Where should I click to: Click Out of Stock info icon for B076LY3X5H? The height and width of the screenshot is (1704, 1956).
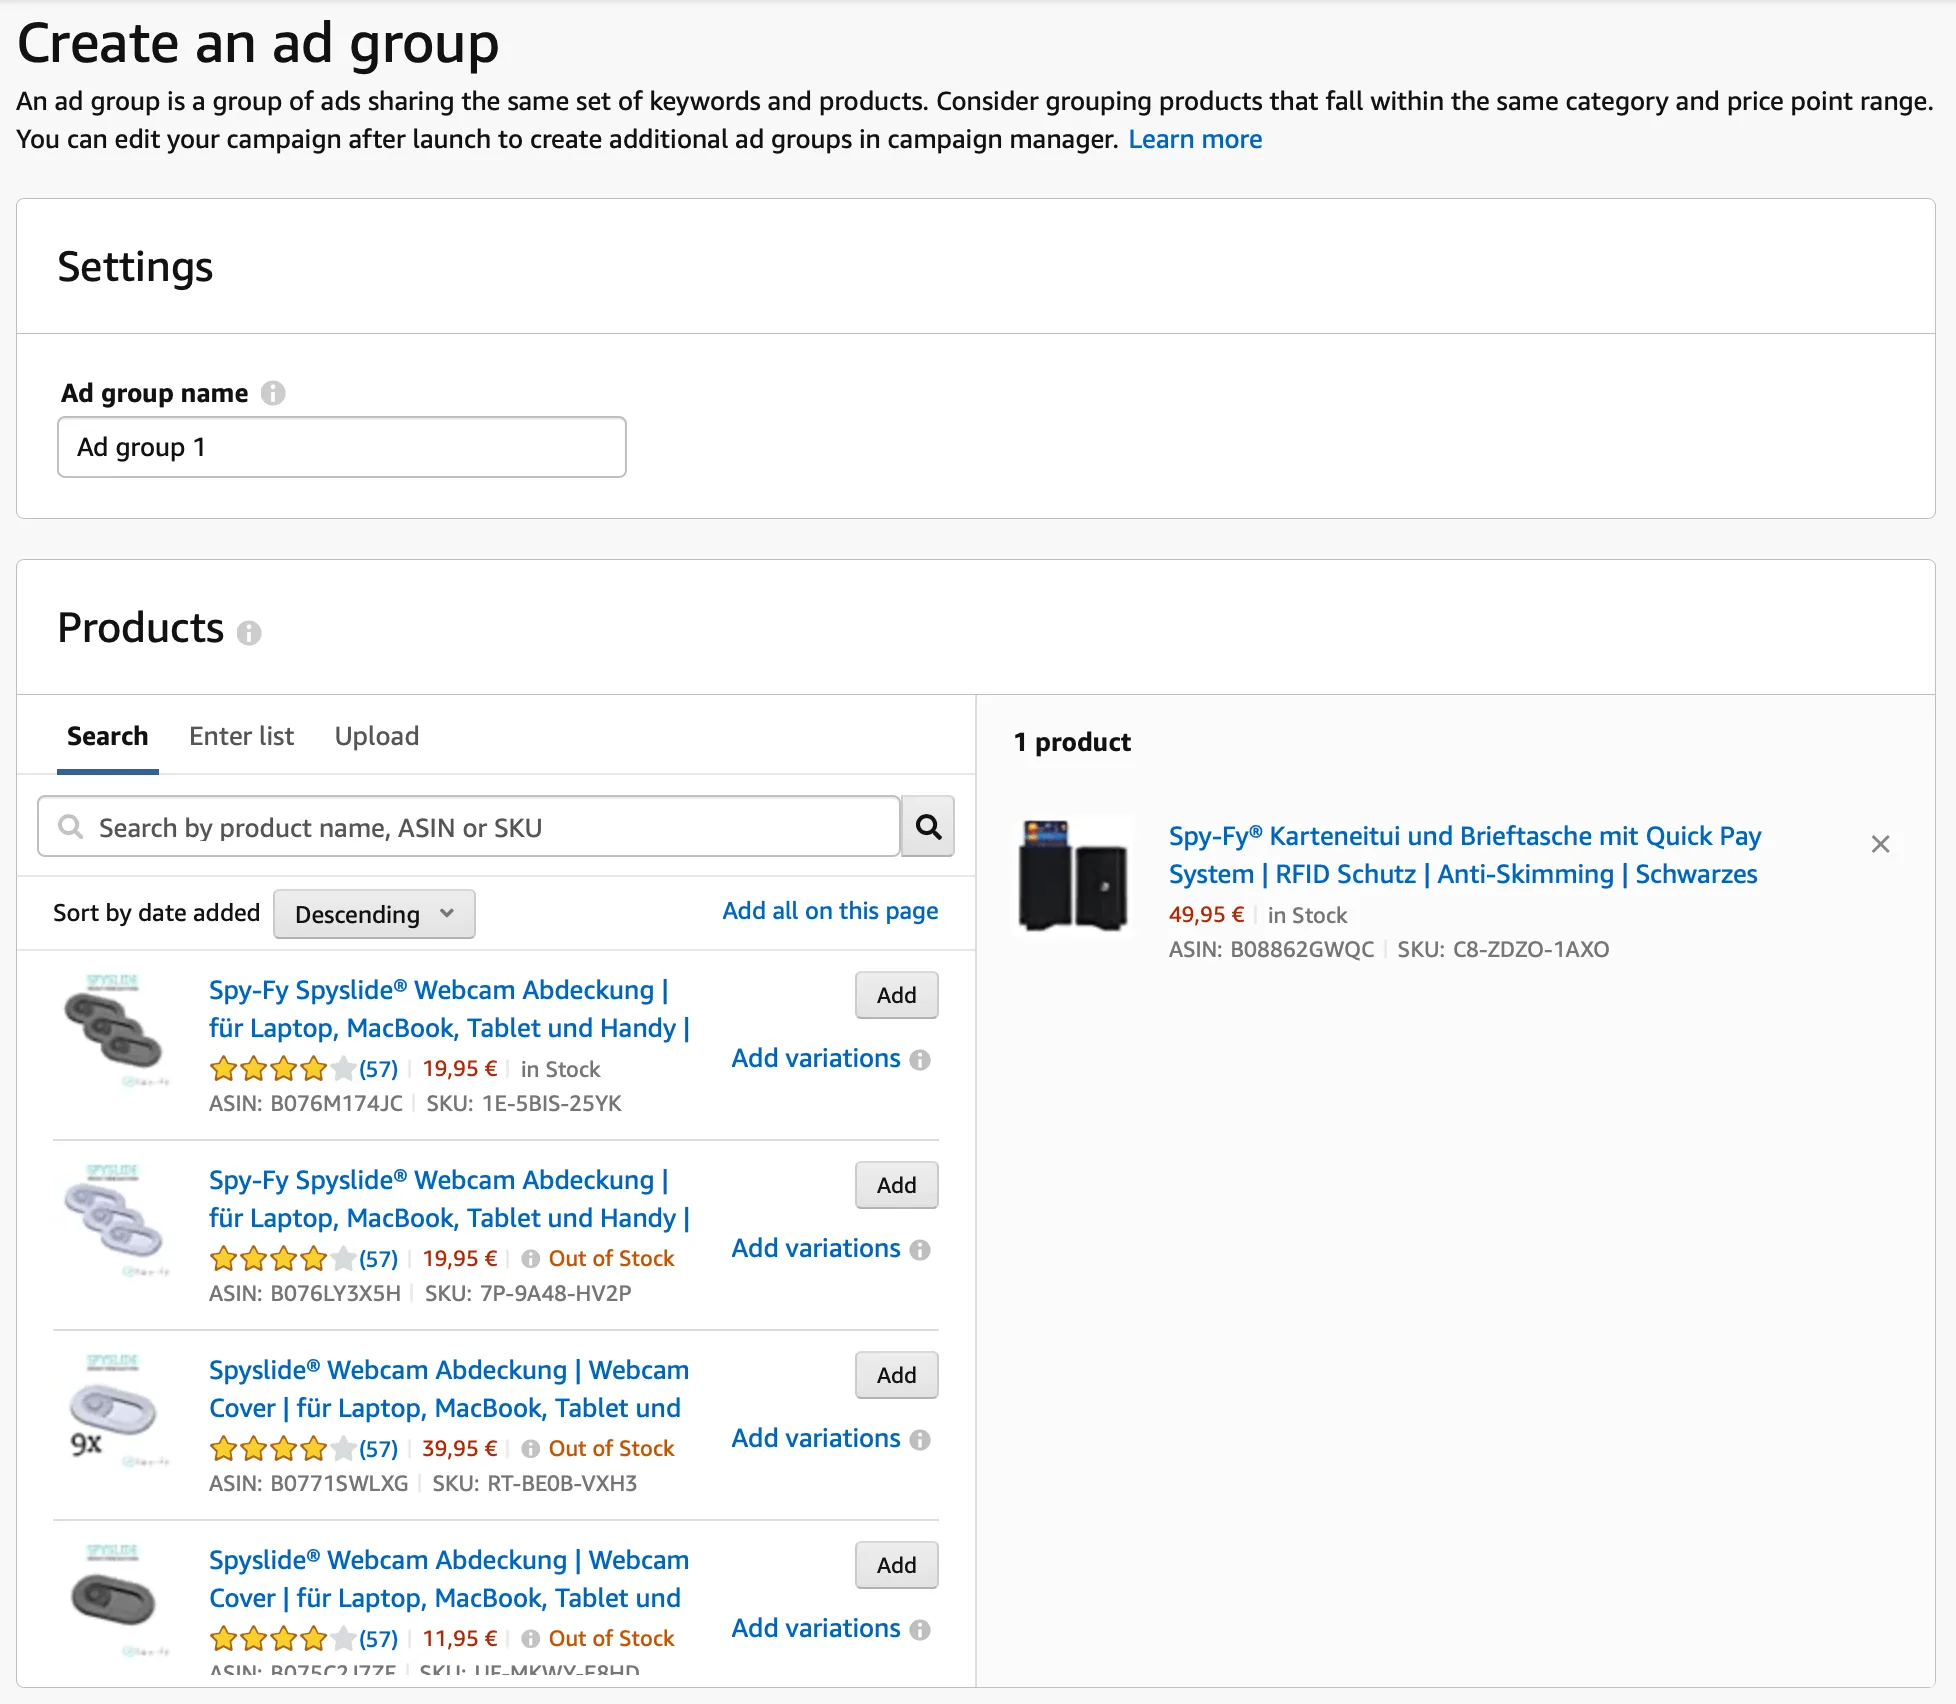[531, 1259]
